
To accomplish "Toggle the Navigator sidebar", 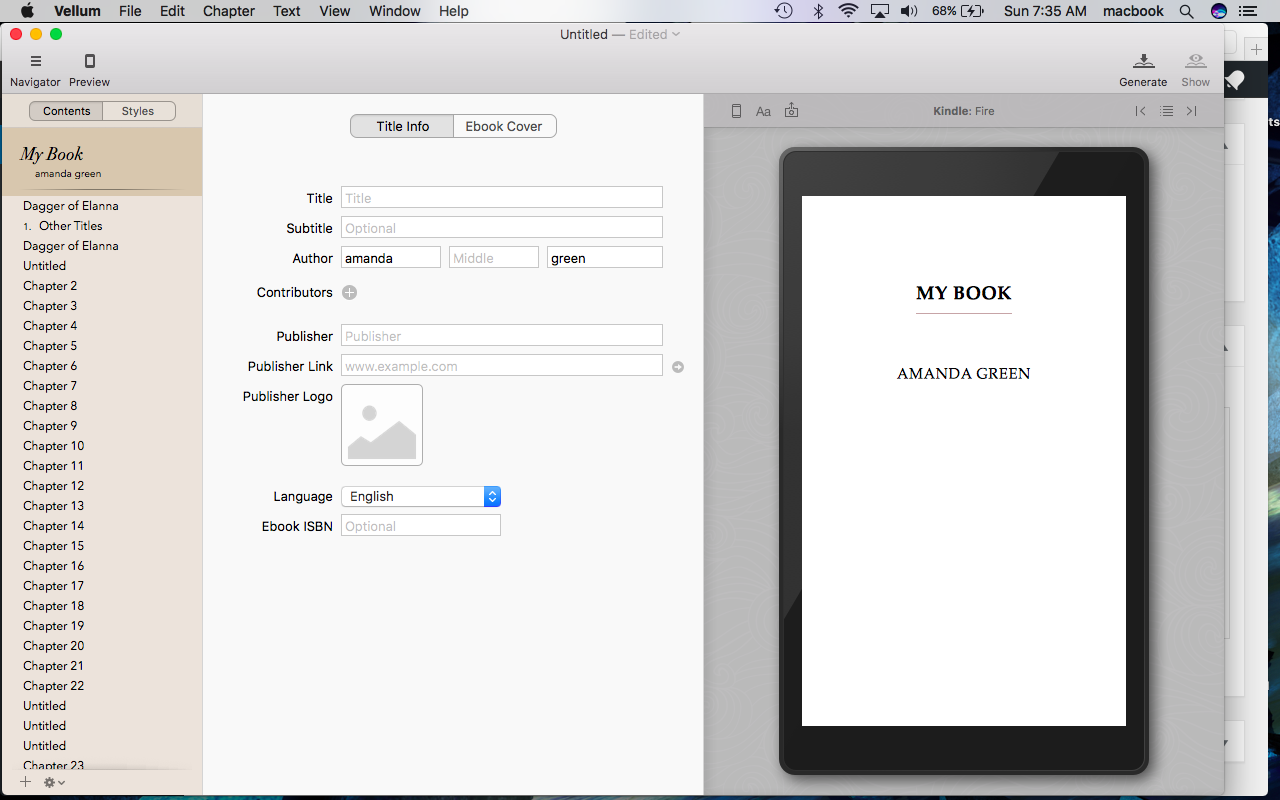I will point(35,62).
